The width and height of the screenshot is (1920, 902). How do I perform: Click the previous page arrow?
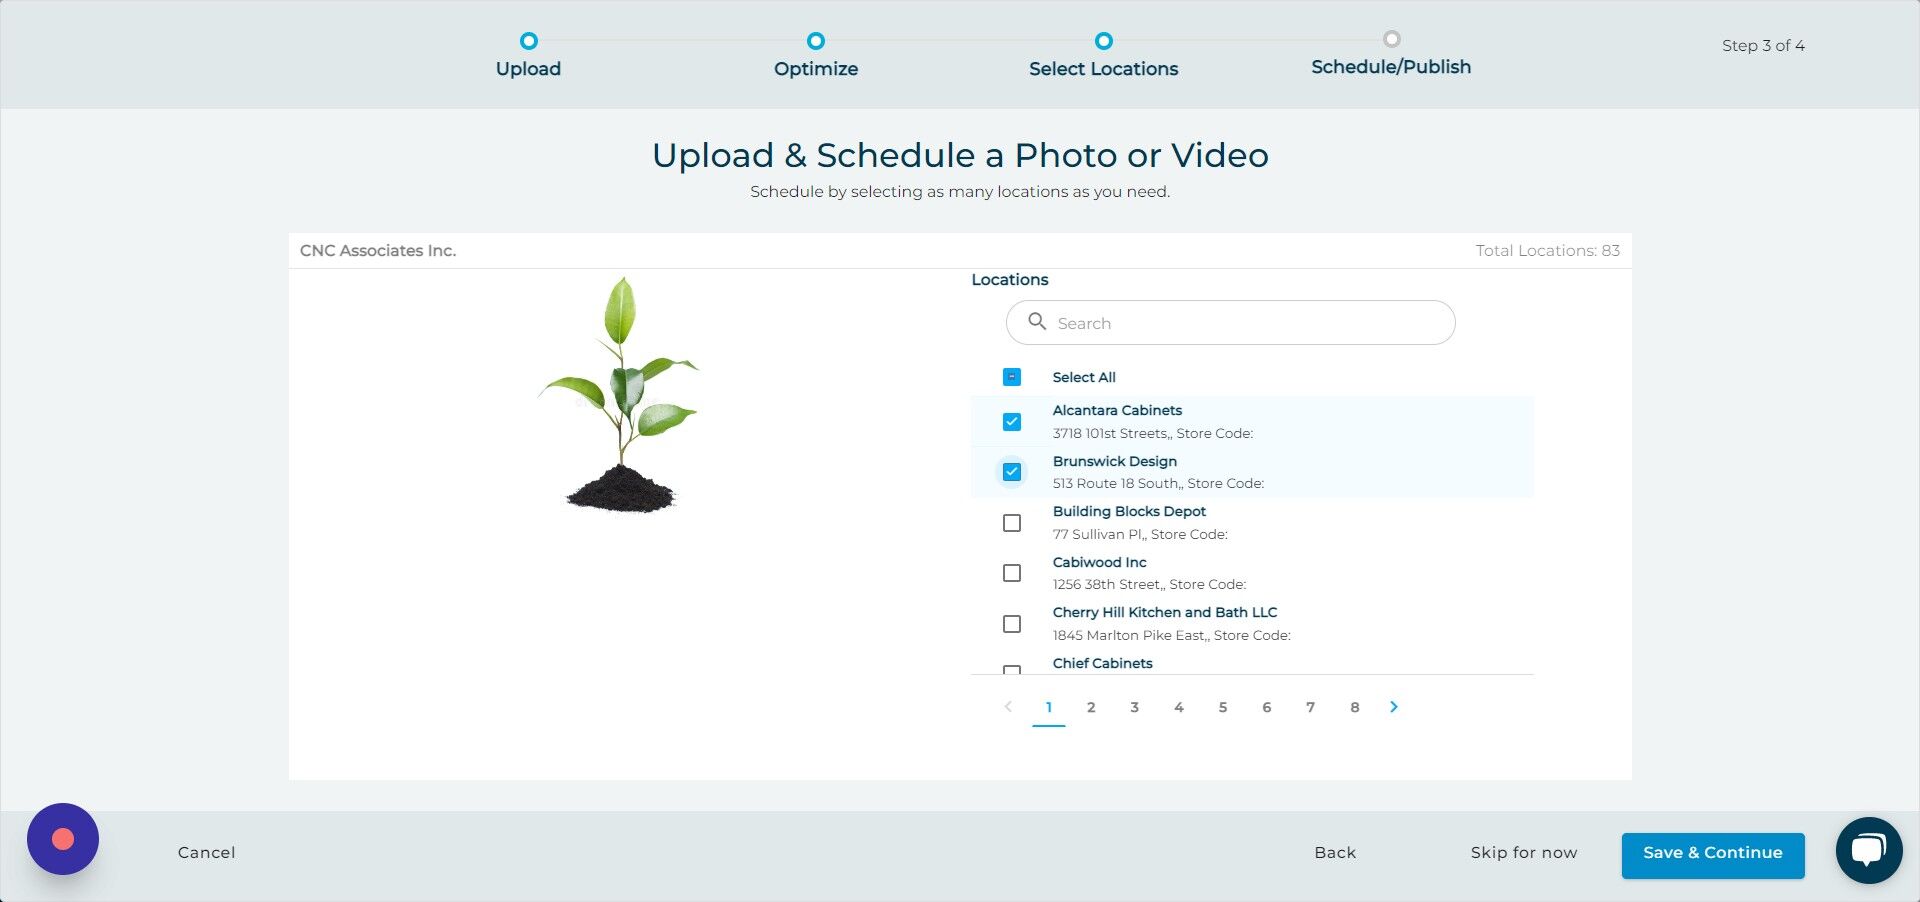coord(1008,707)
